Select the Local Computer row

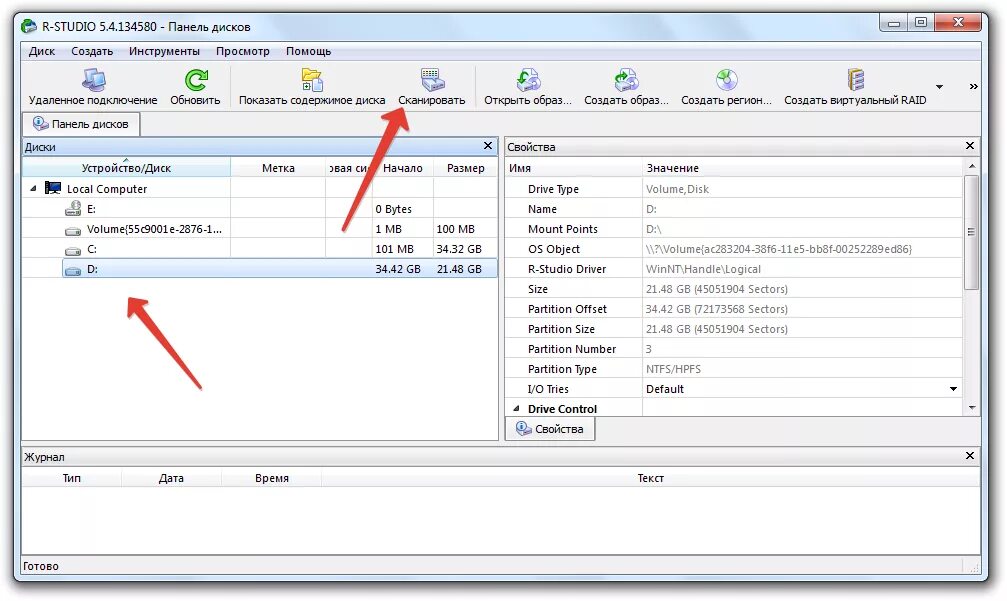pos(259,189)
